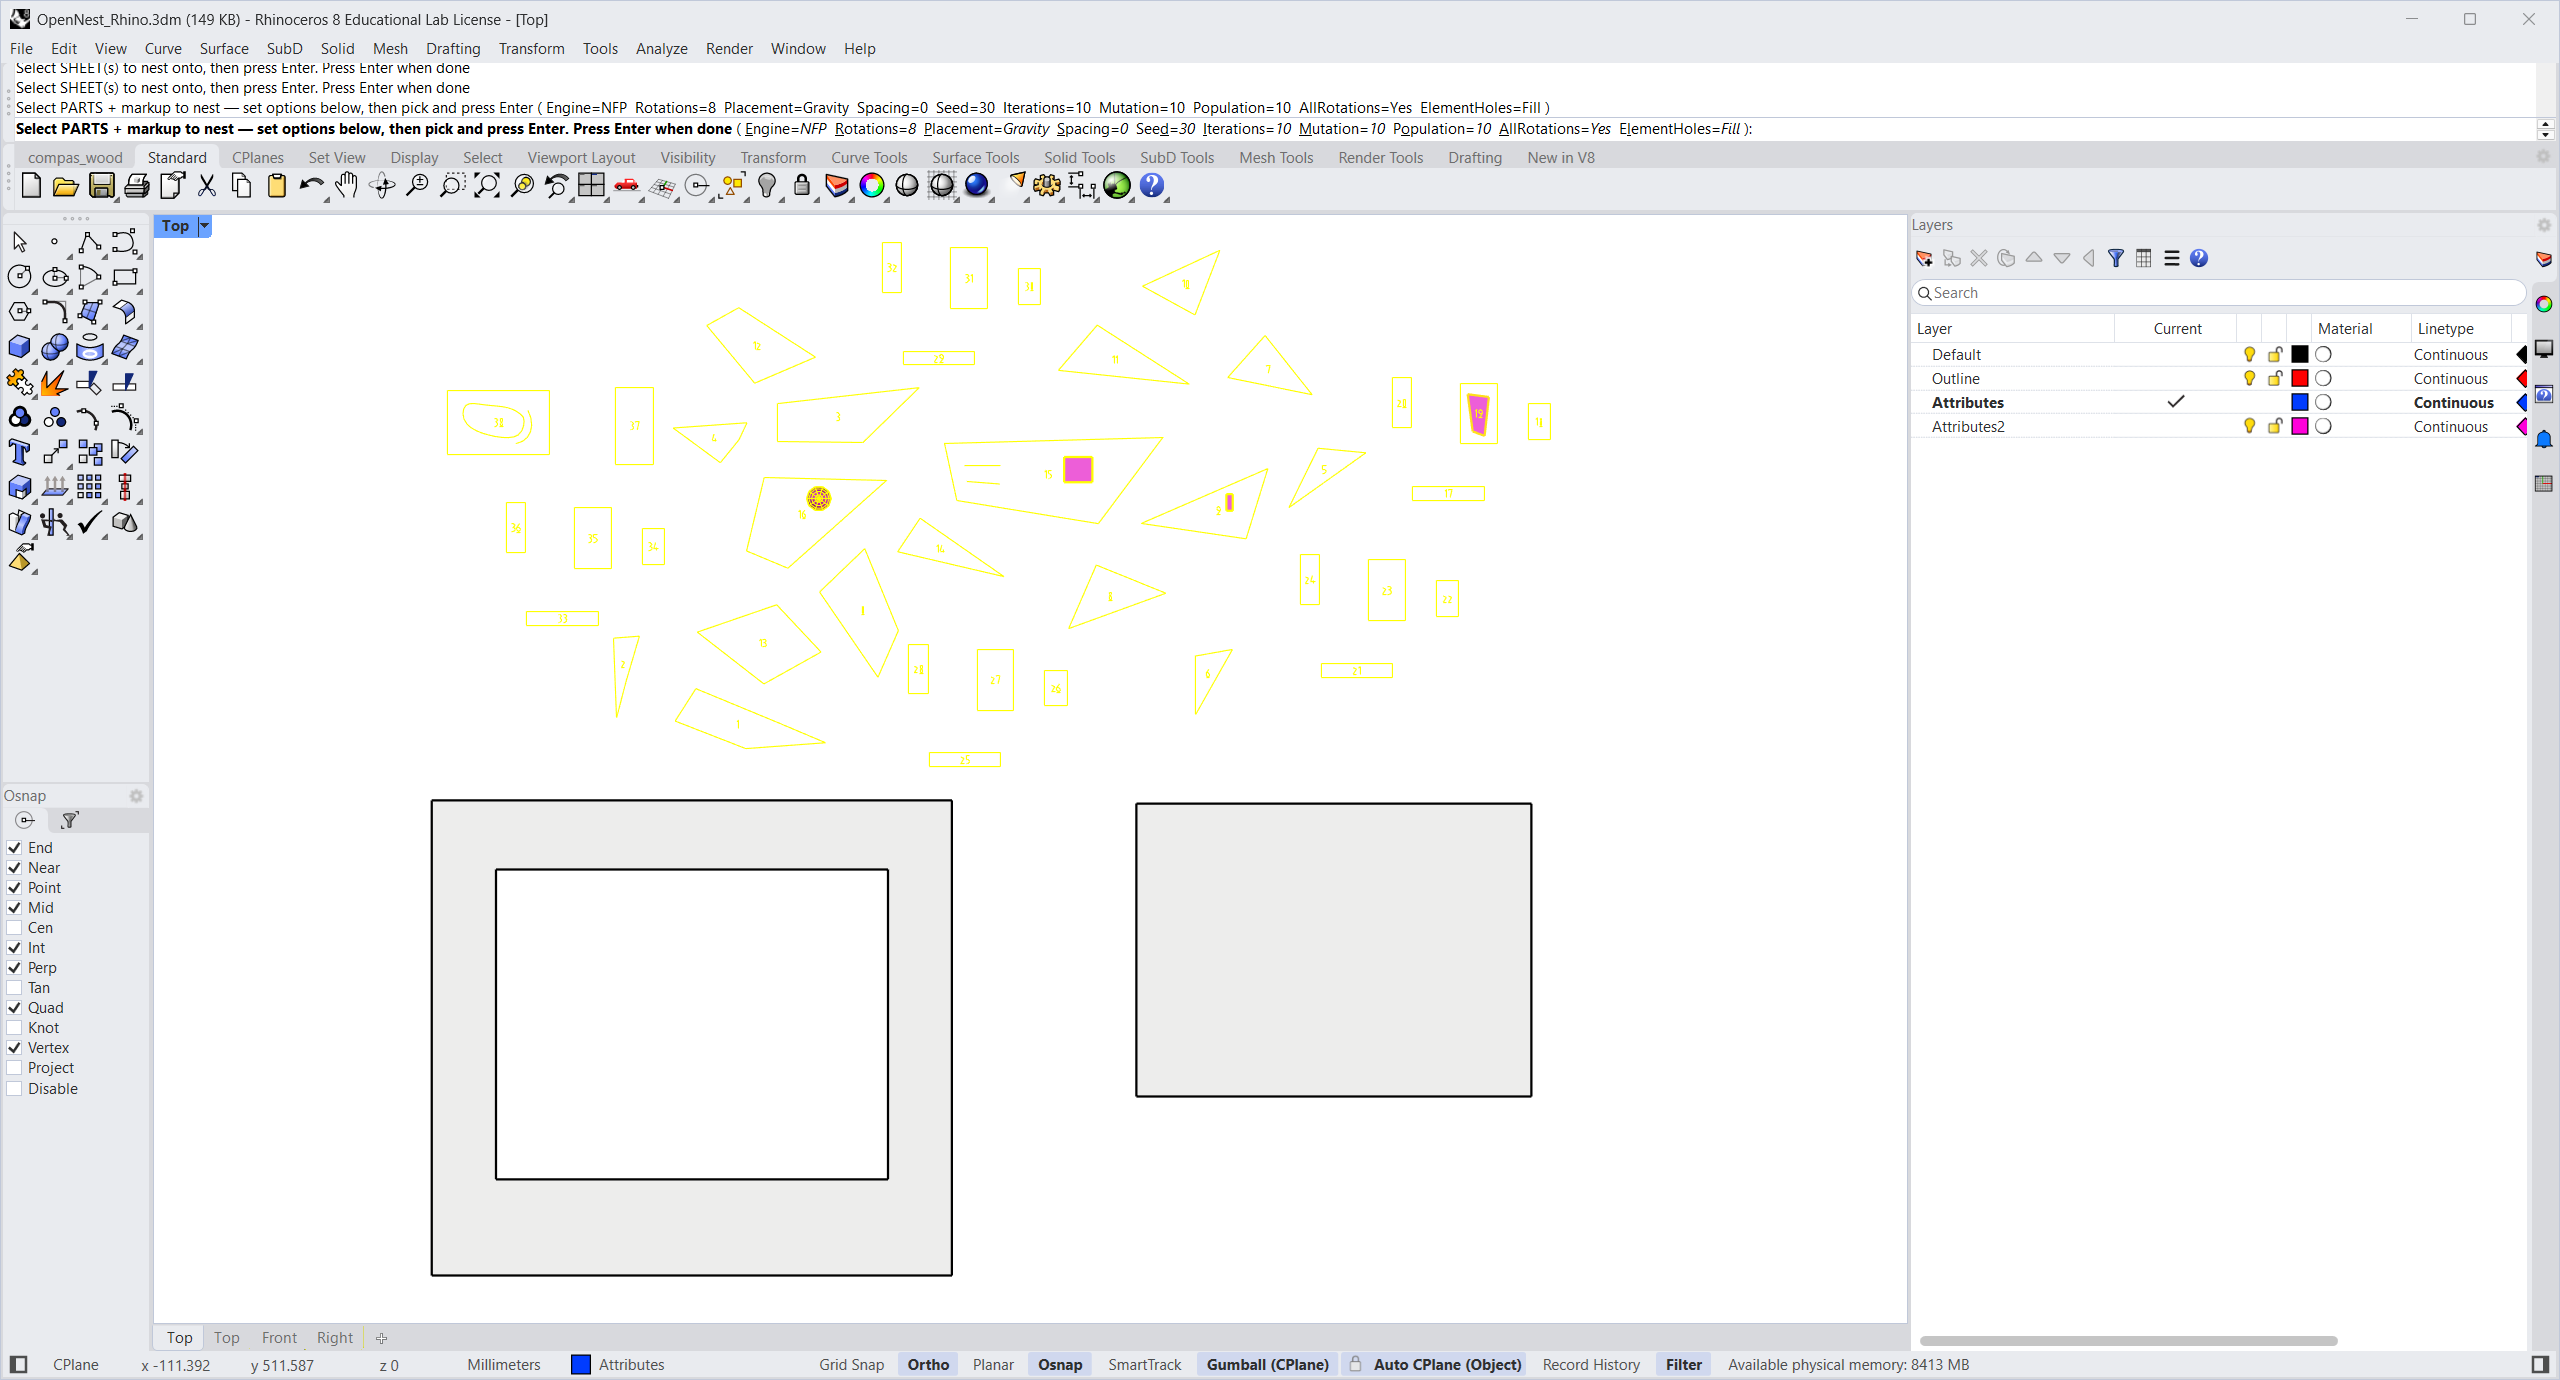This screenshot has height=1380, width=2560.
Task: Click the Placement=Gravity command option
Action: [987, 129]
